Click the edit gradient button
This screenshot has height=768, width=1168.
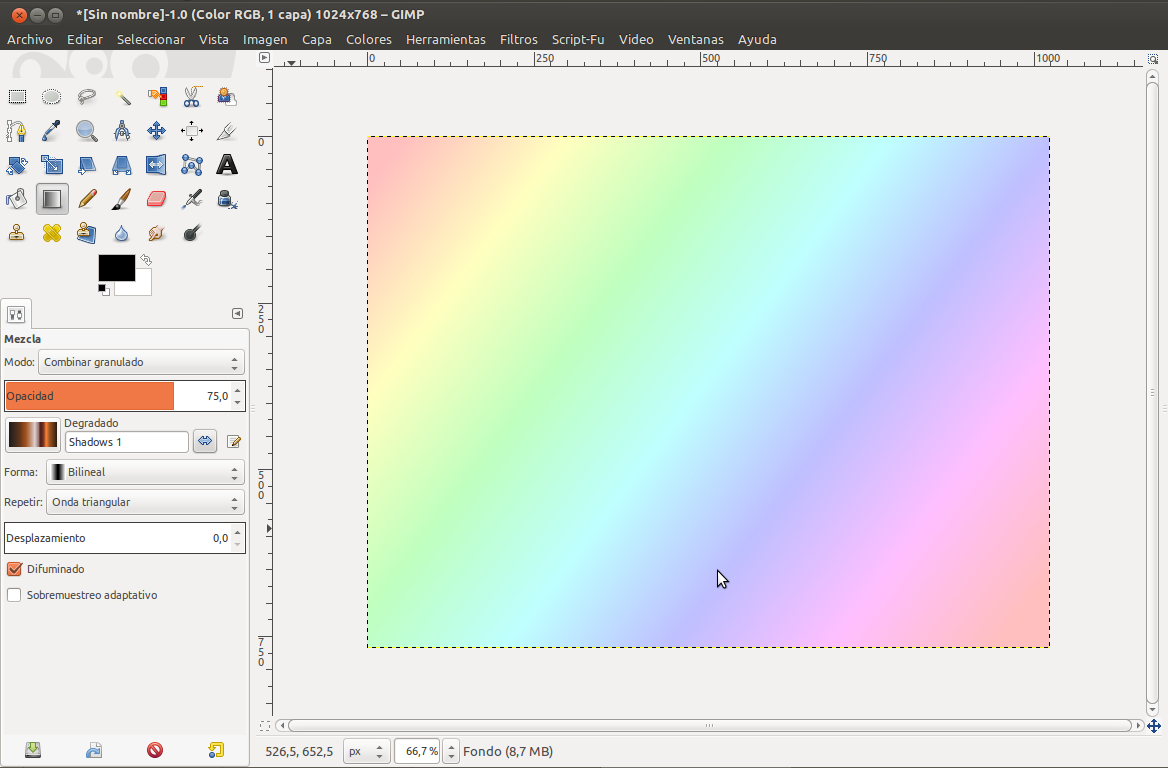[234, 441]
